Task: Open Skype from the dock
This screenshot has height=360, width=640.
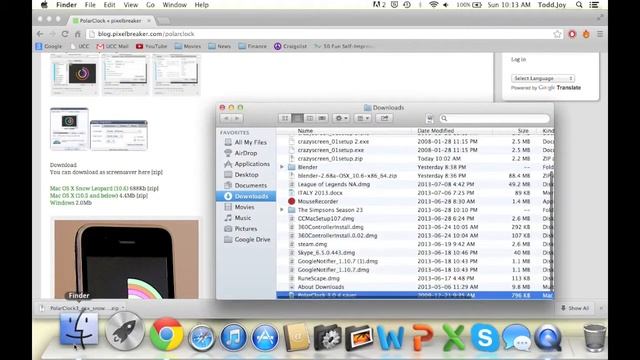Action: pos(484,338)
